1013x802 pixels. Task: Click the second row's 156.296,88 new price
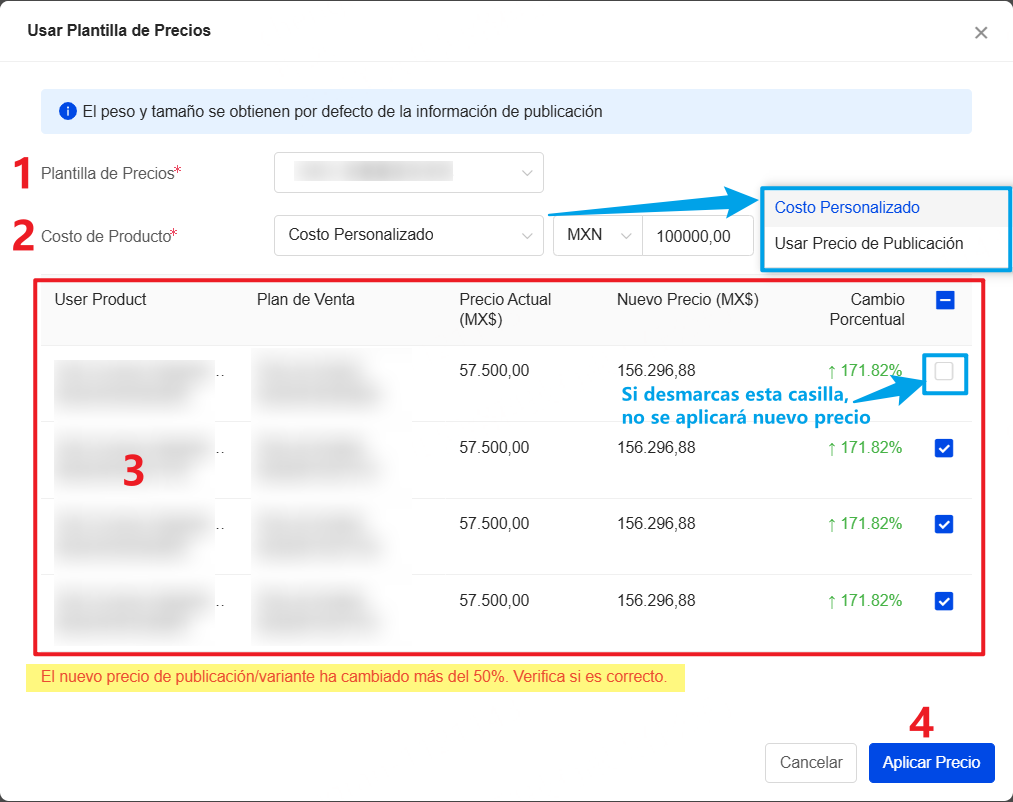pyautogui.click(x=656, y=447)
